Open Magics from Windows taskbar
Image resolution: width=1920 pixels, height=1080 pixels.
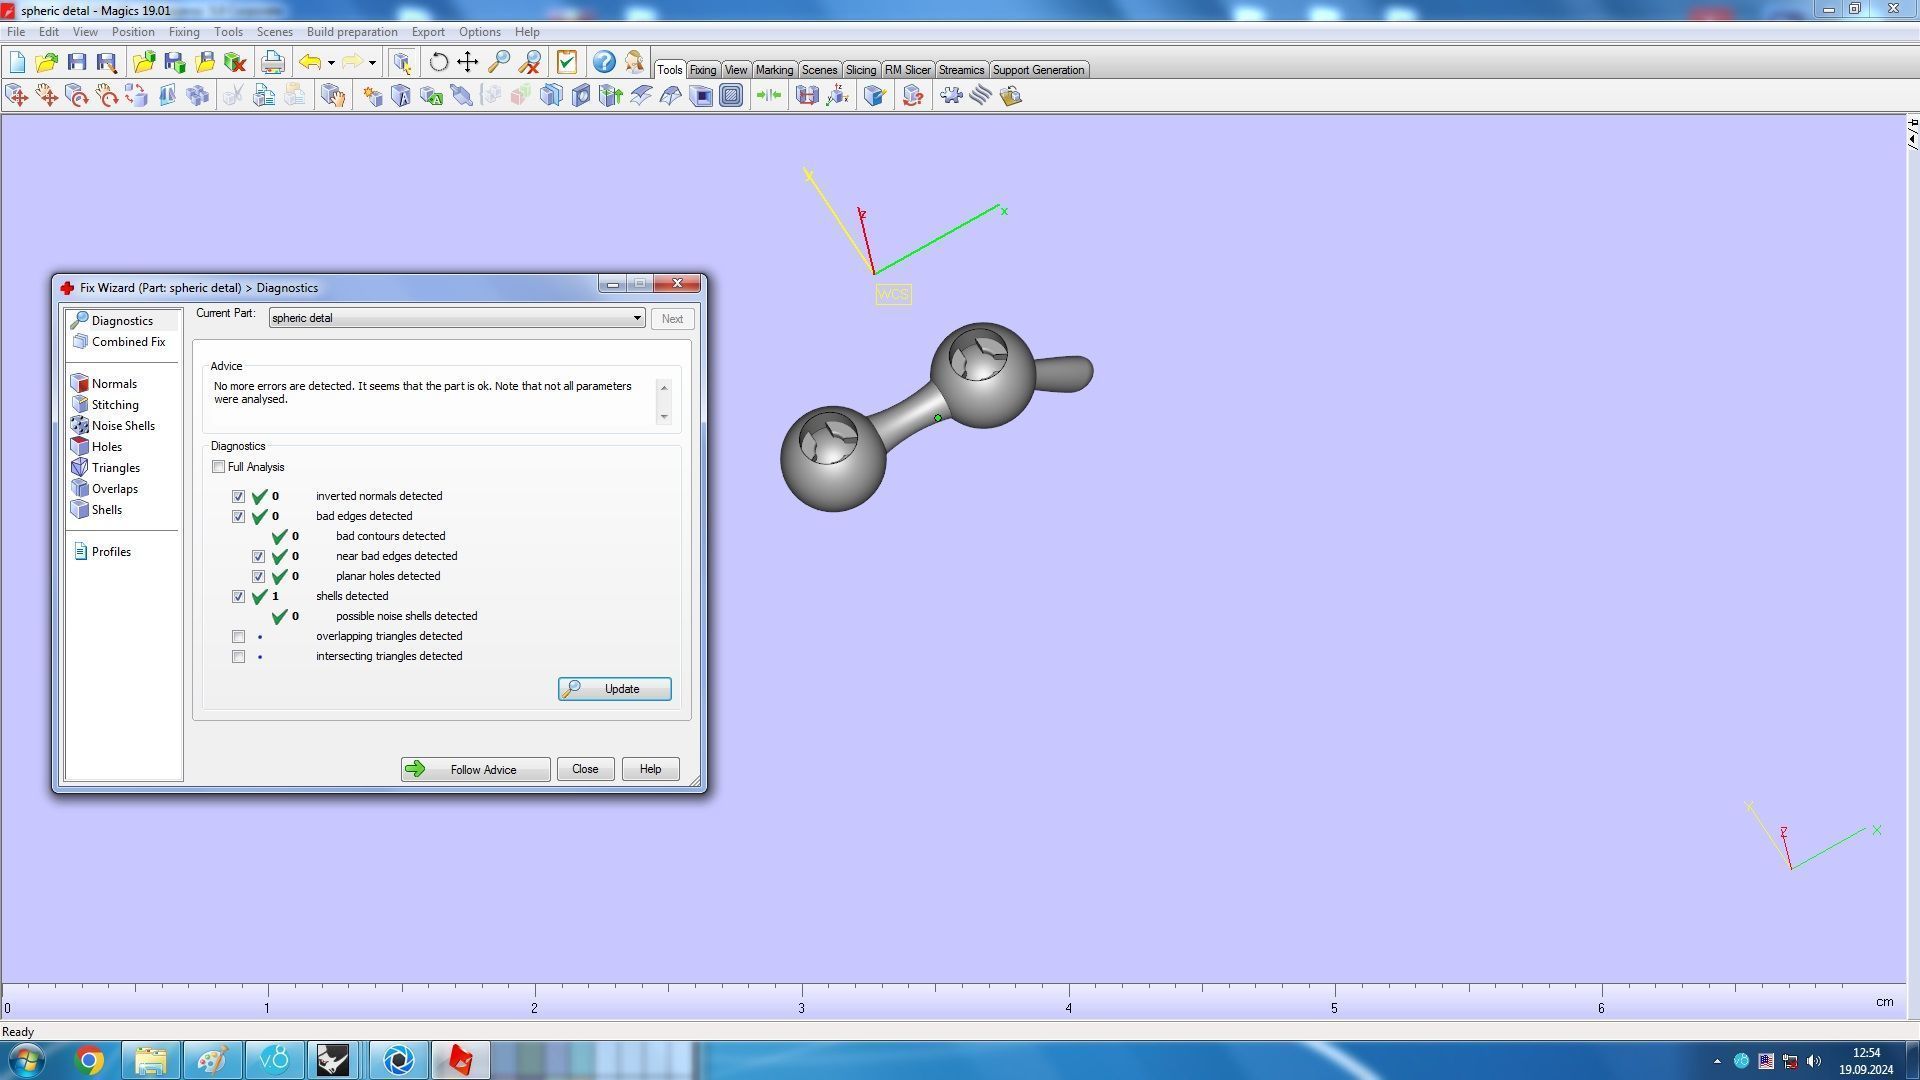[x=460, y=1060]
